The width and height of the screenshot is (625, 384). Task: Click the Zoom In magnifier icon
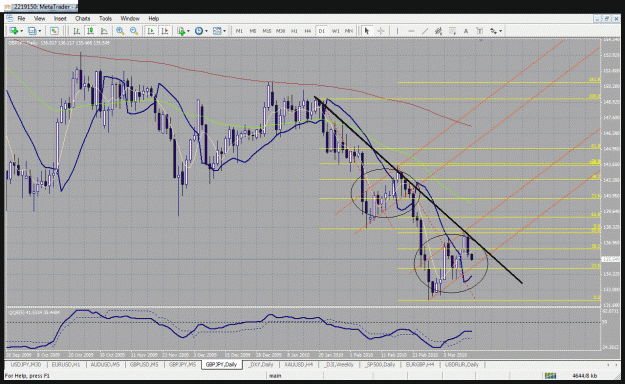[x=120, y=31]
